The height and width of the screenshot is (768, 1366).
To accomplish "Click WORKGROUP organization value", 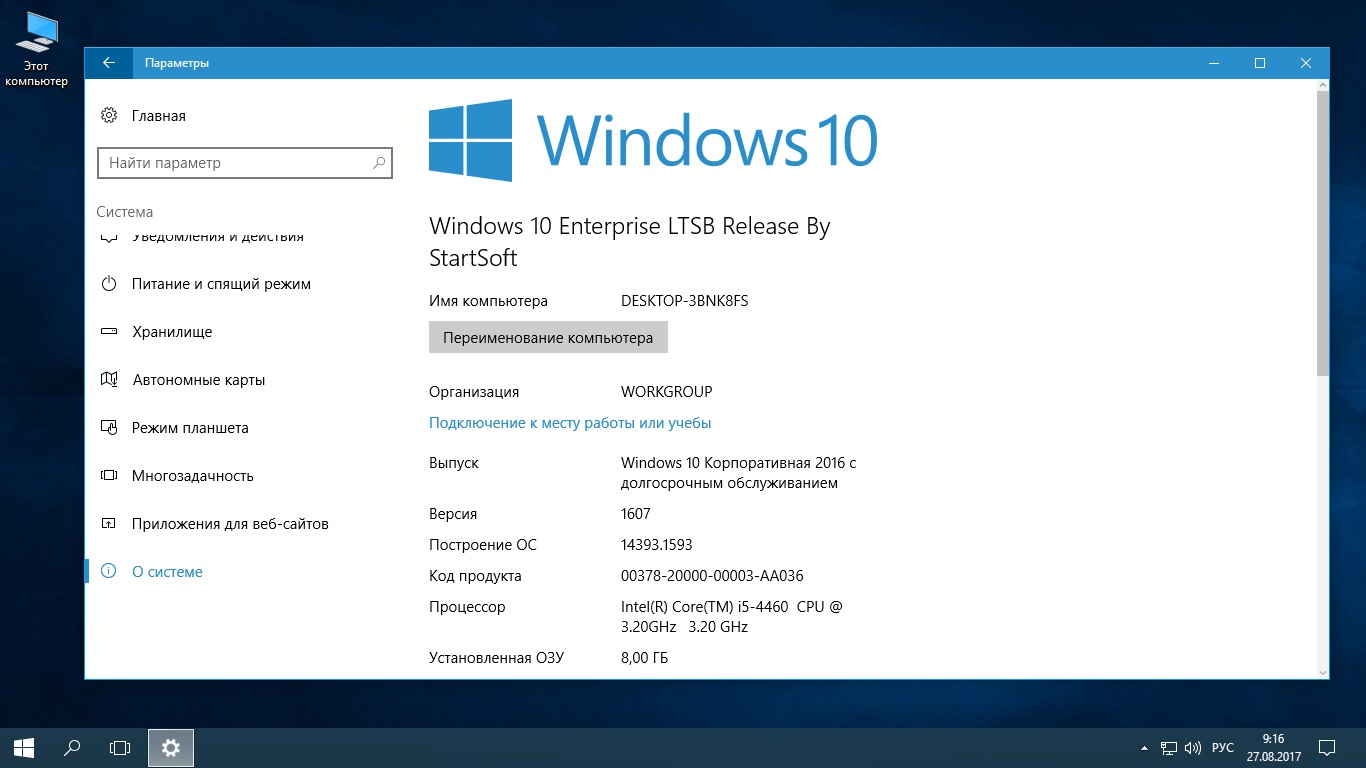I will click(x=667, y=392).
